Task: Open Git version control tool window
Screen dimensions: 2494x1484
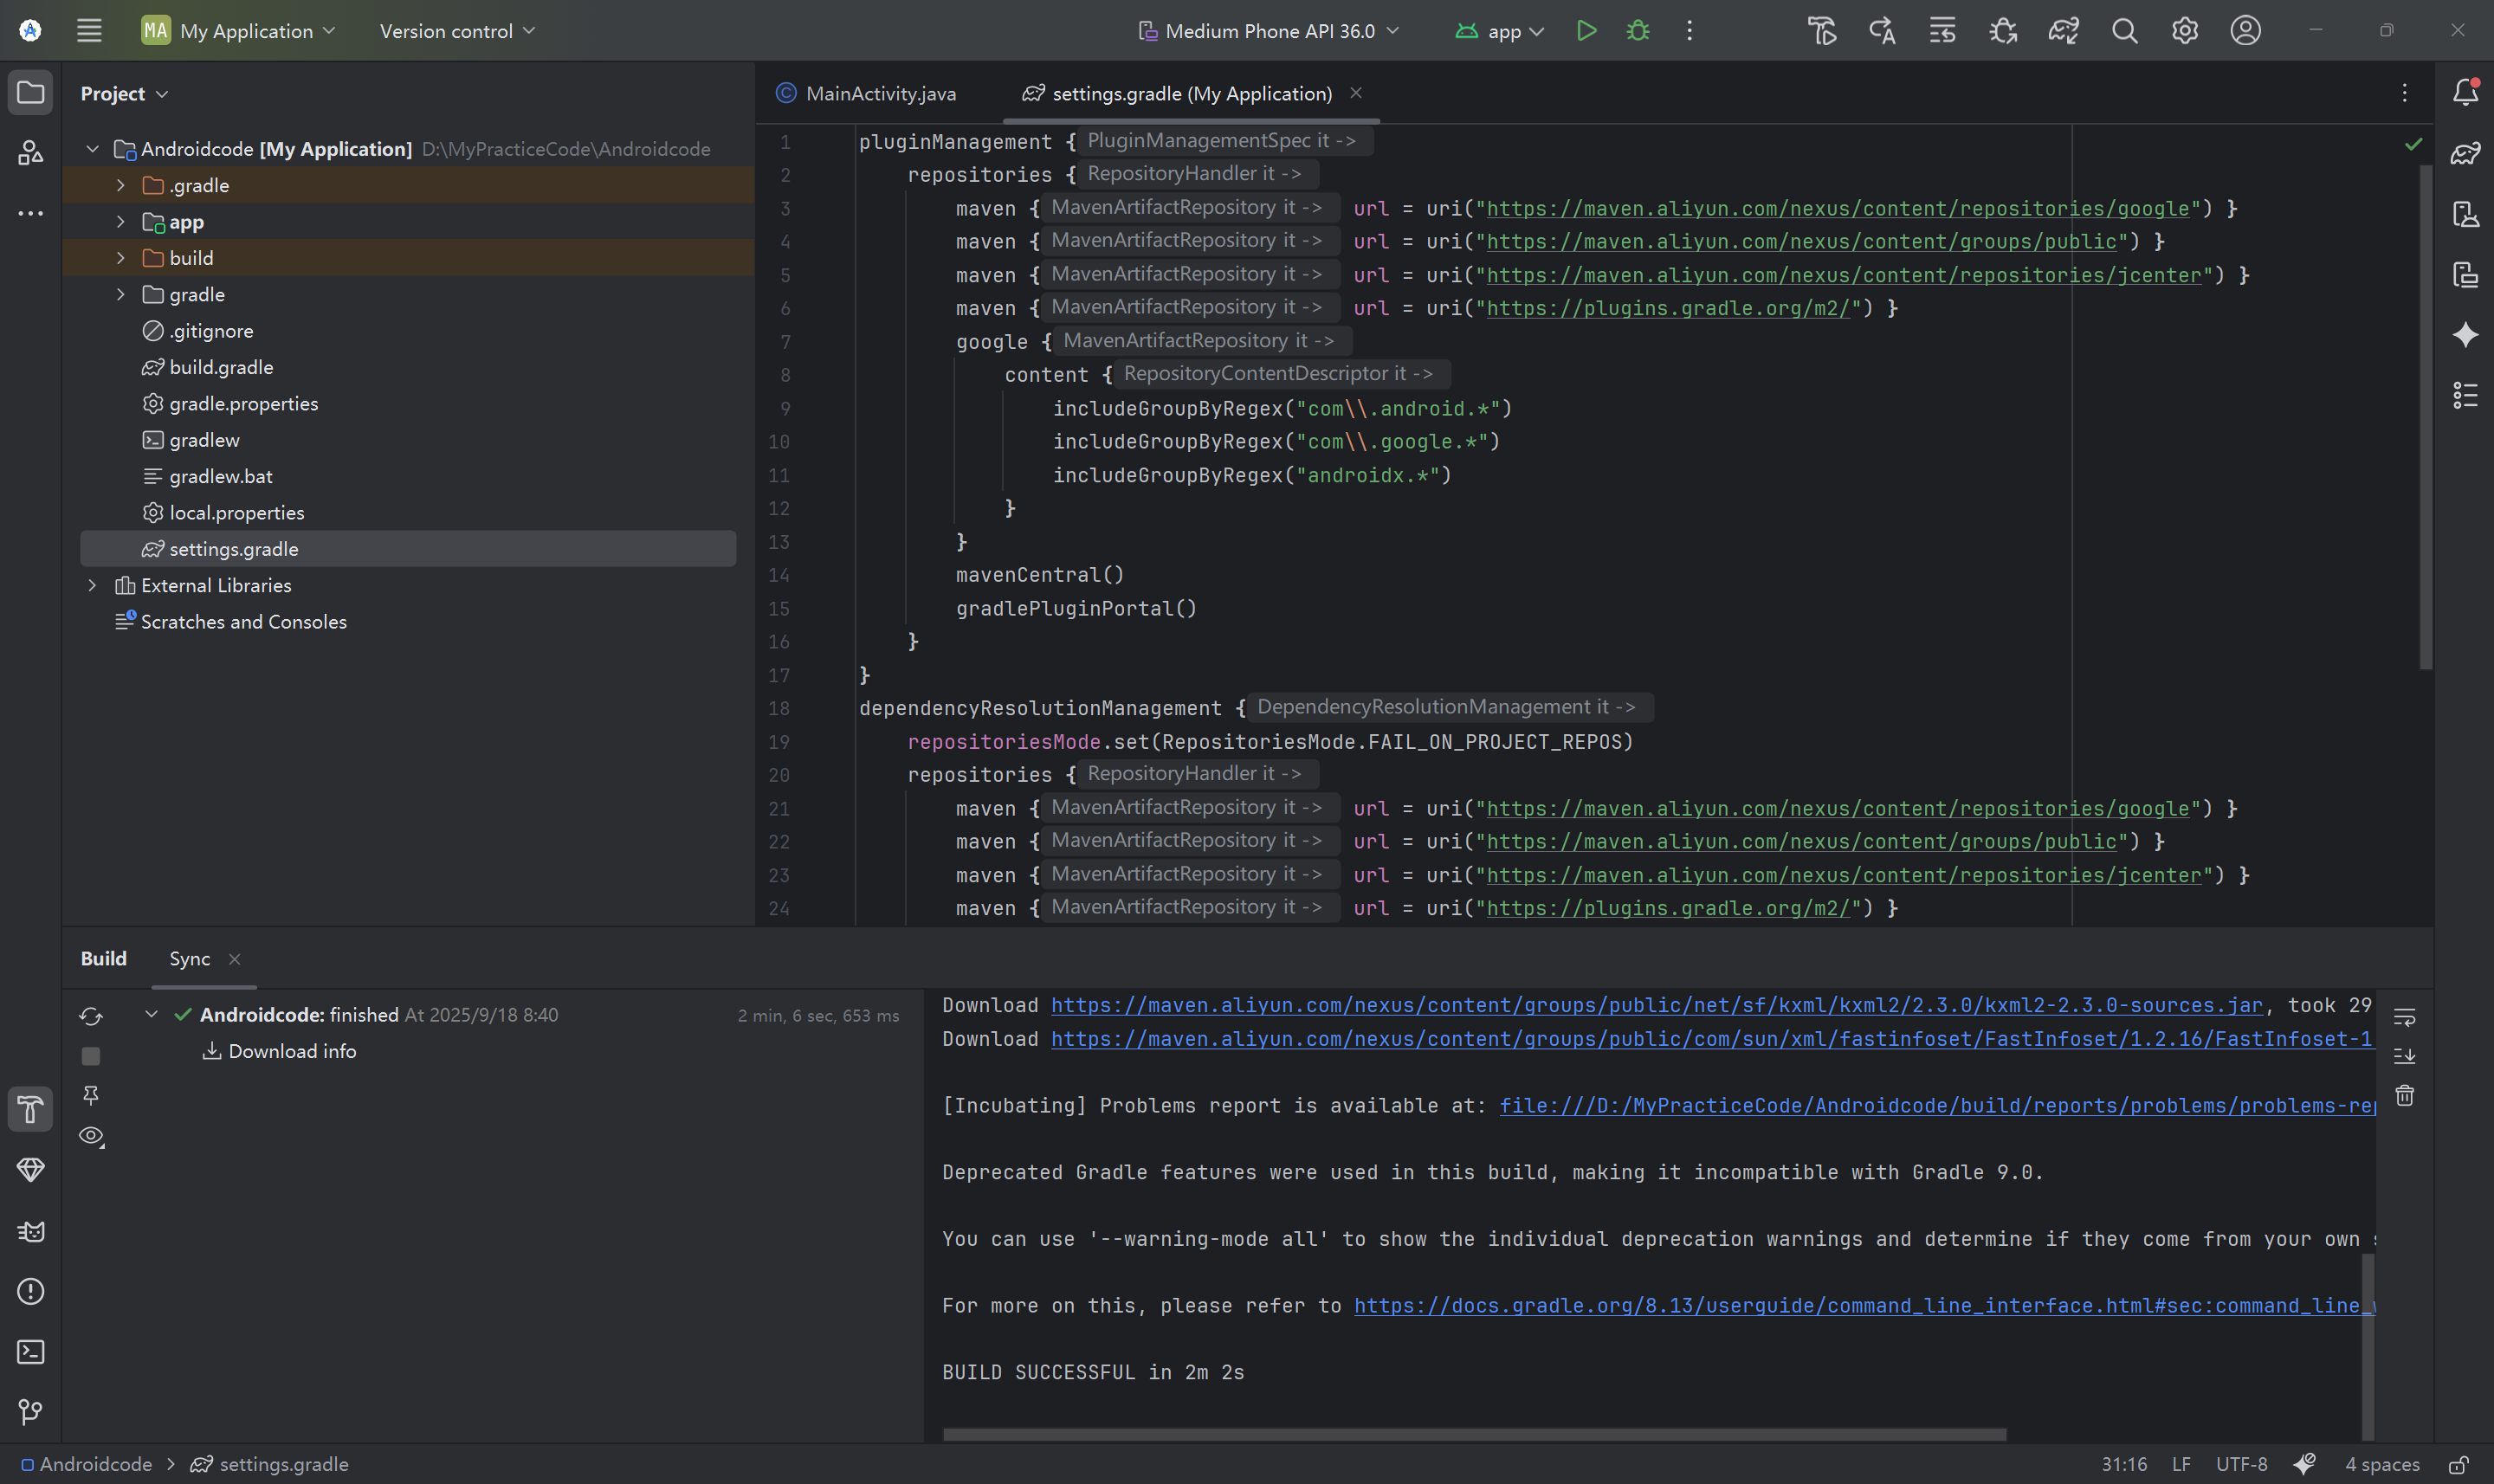Action: click(x=31, y=1412)
